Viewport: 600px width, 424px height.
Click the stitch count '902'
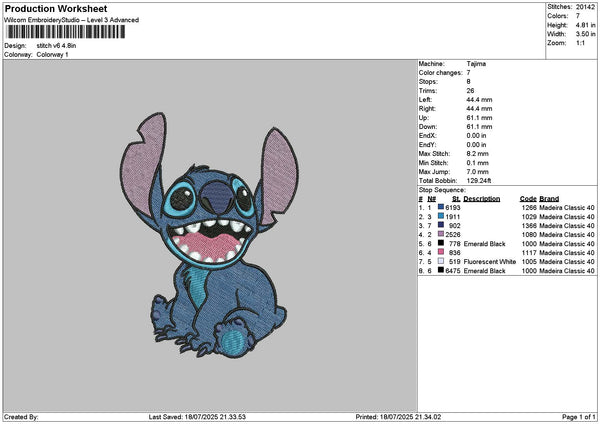(455, 226)
